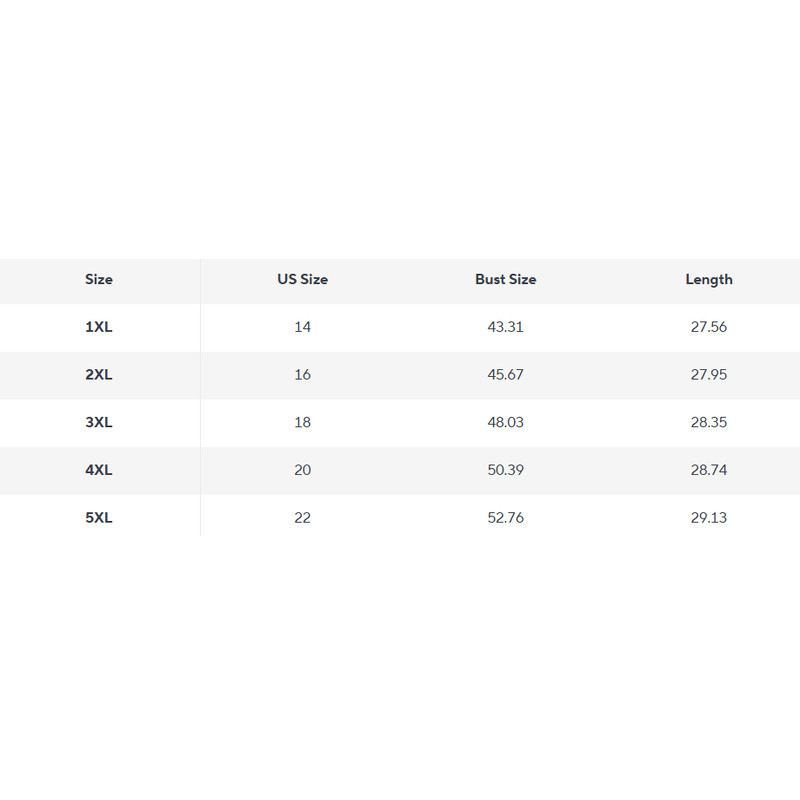800x800 pixels.
Task: Click length value 27.56
Action: [708, 327]
